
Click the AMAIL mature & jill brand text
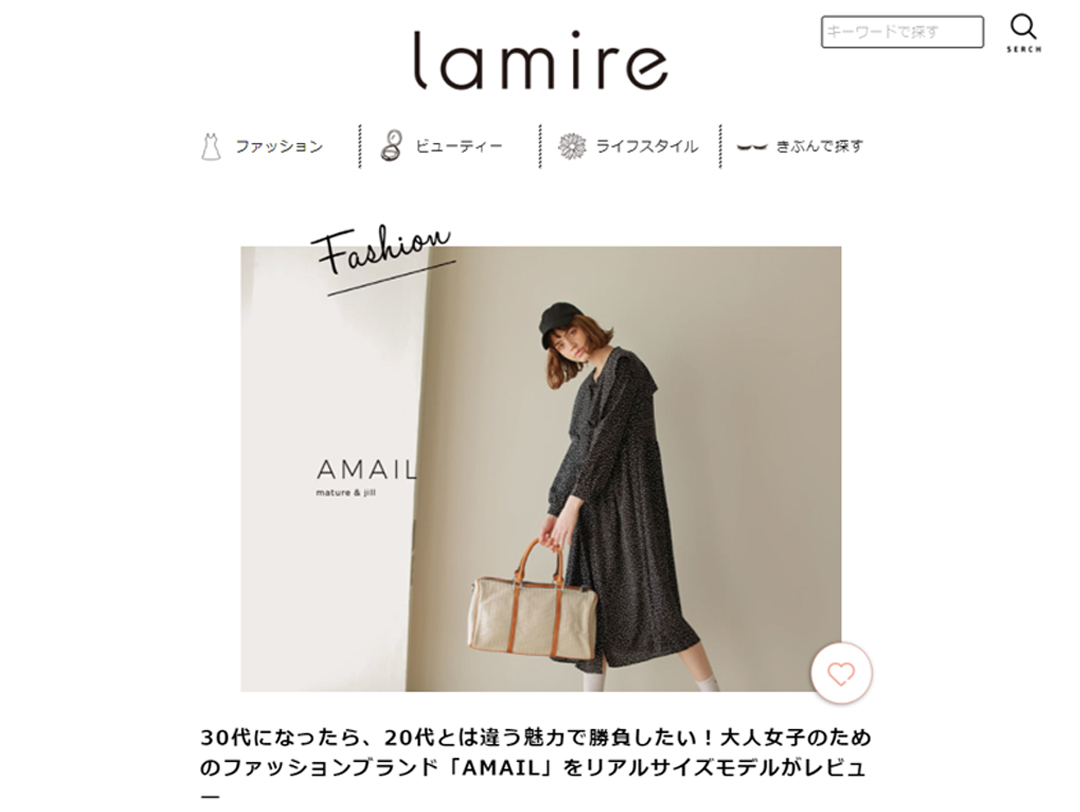[x=366, y=477]
